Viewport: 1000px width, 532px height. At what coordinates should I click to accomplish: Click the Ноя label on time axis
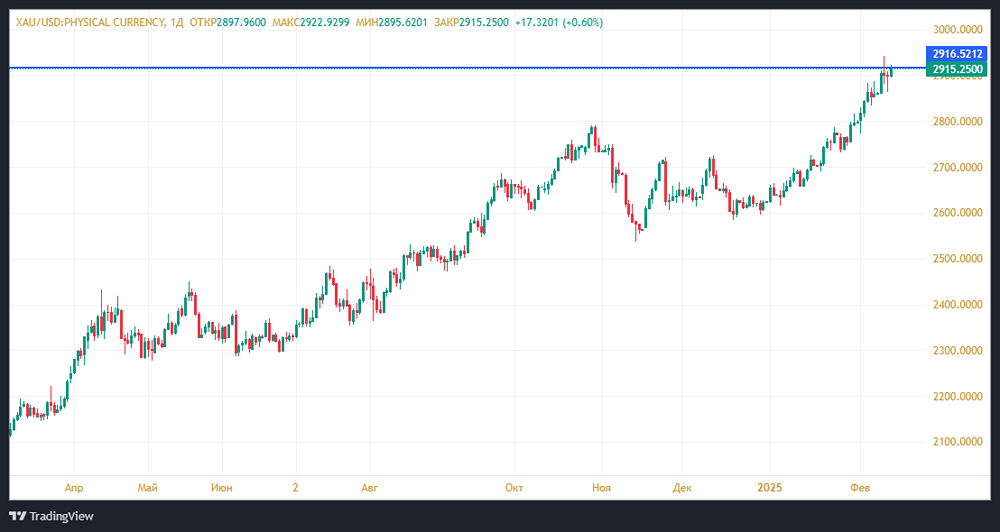coord(600,487)
